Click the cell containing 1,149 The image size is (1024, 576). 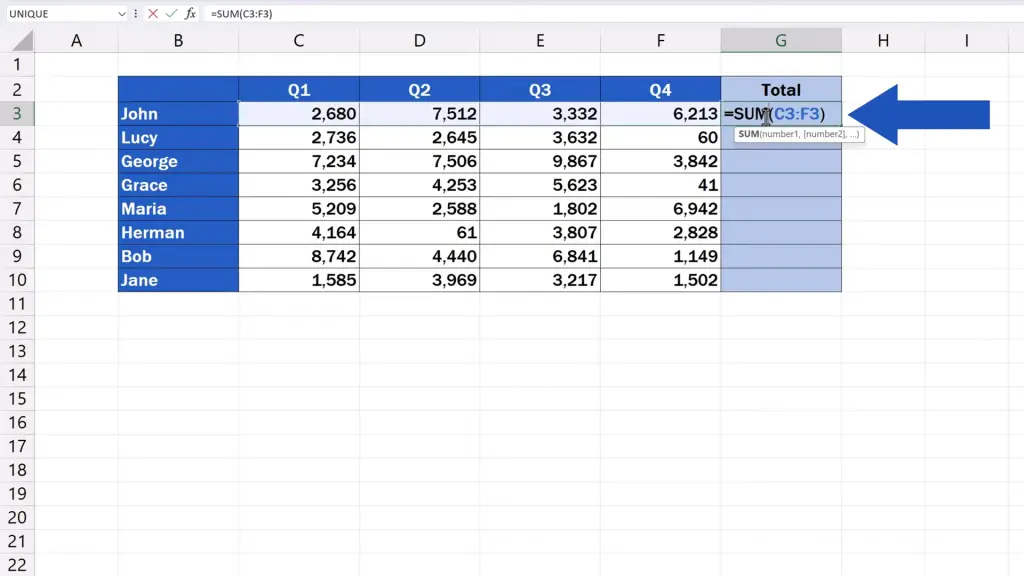661,256
